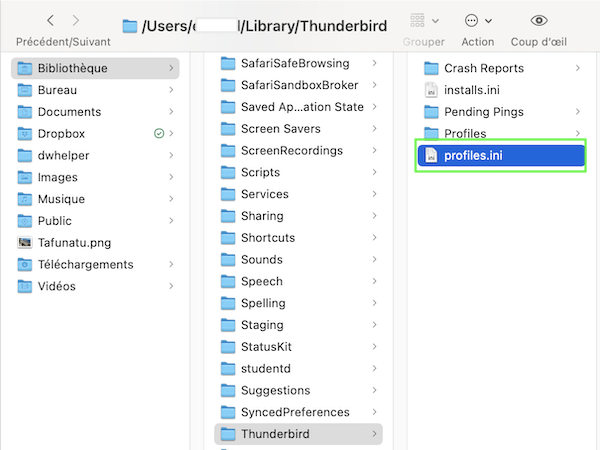Viewport: 600px width, 450px height.
Task: Select the Sounds folder icon
Action: [228, 259]
